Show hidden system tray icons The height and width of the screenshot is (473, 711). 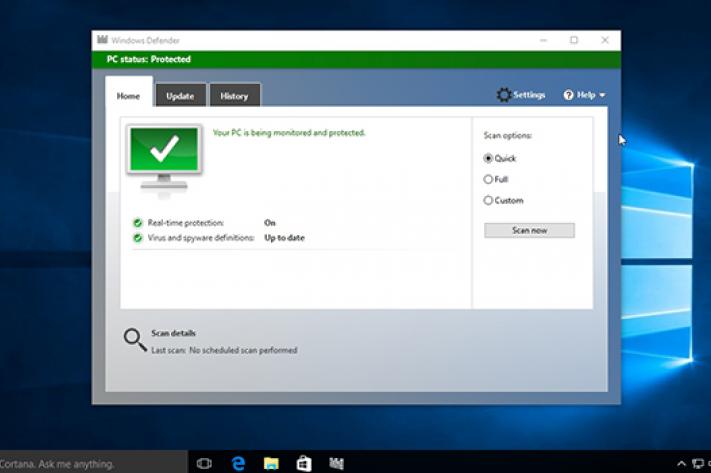[682, 464]
